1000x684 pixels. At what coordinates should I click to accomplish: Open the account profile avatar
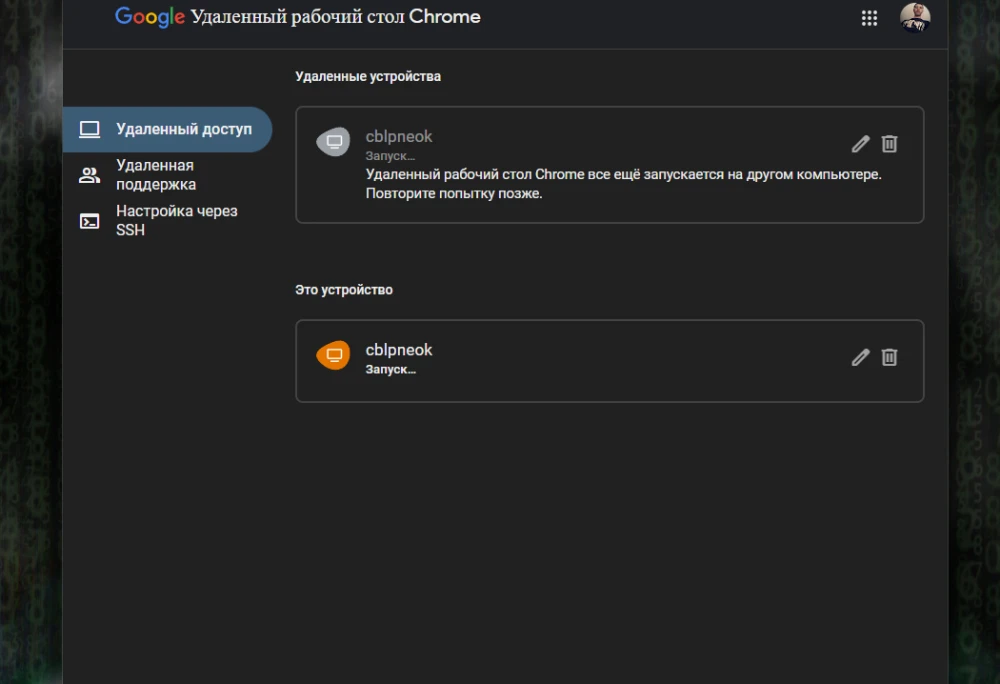coord(914,17)
